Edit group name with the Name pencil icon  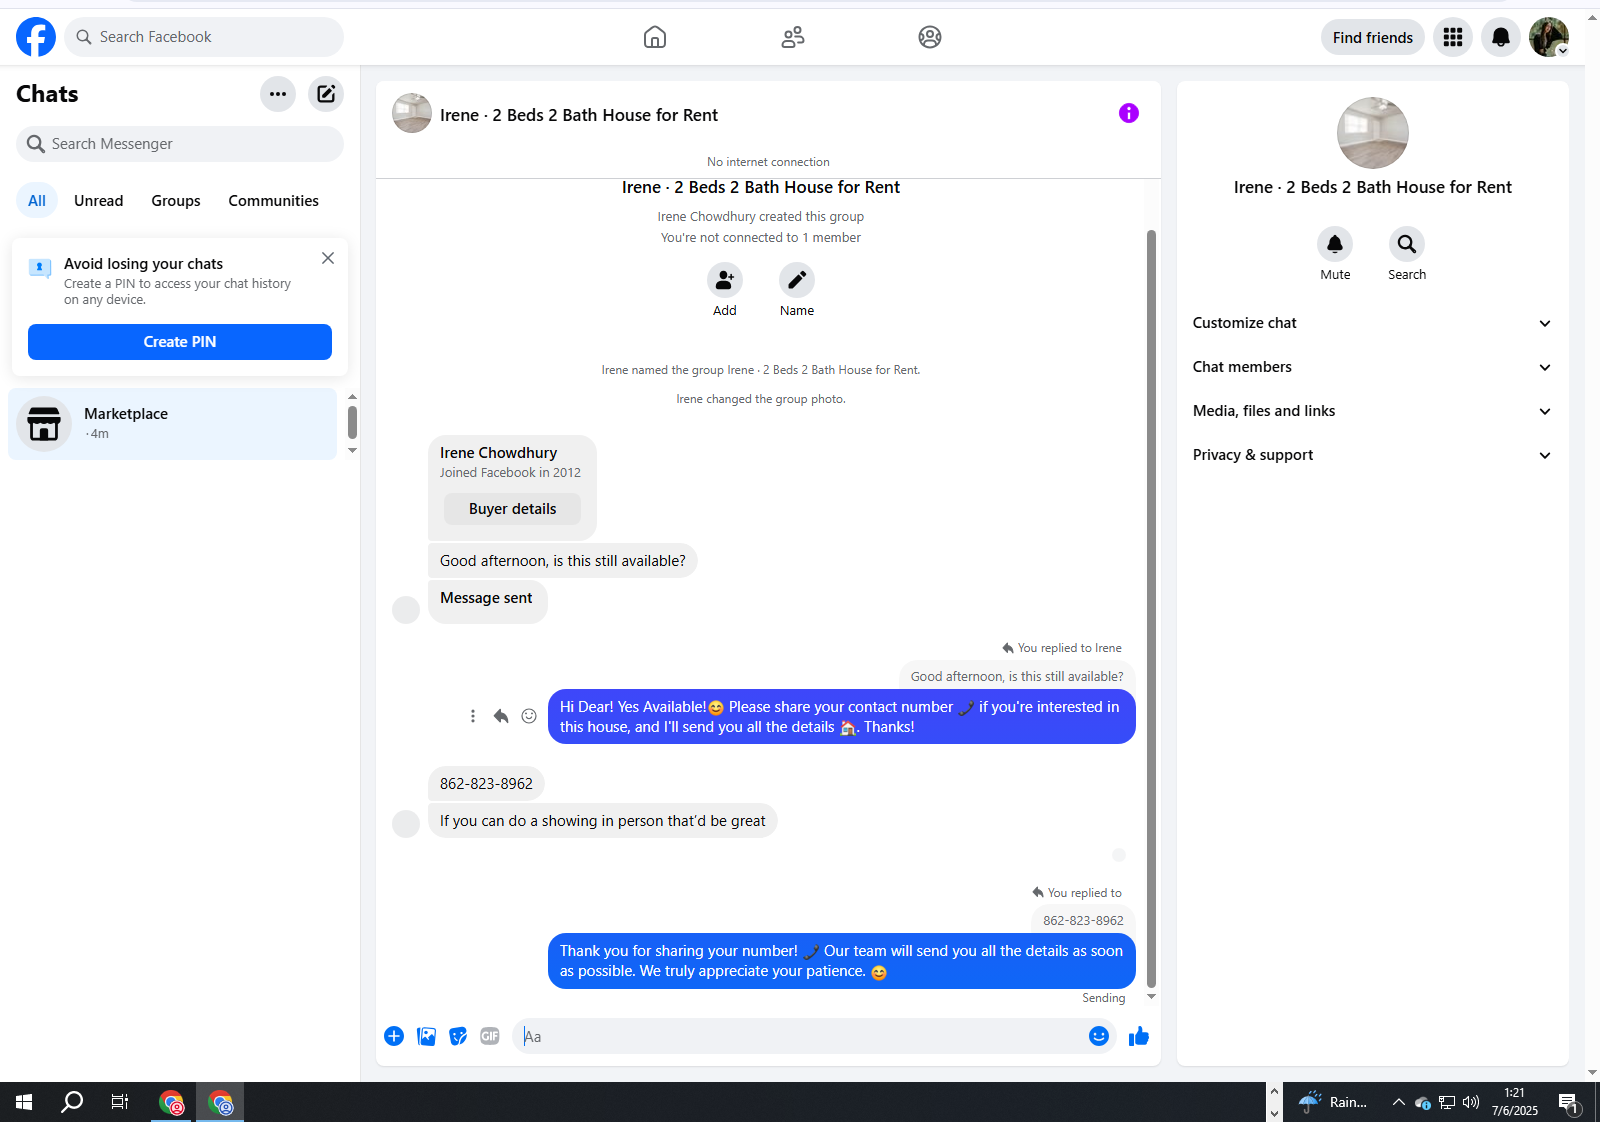pos(797,280)
